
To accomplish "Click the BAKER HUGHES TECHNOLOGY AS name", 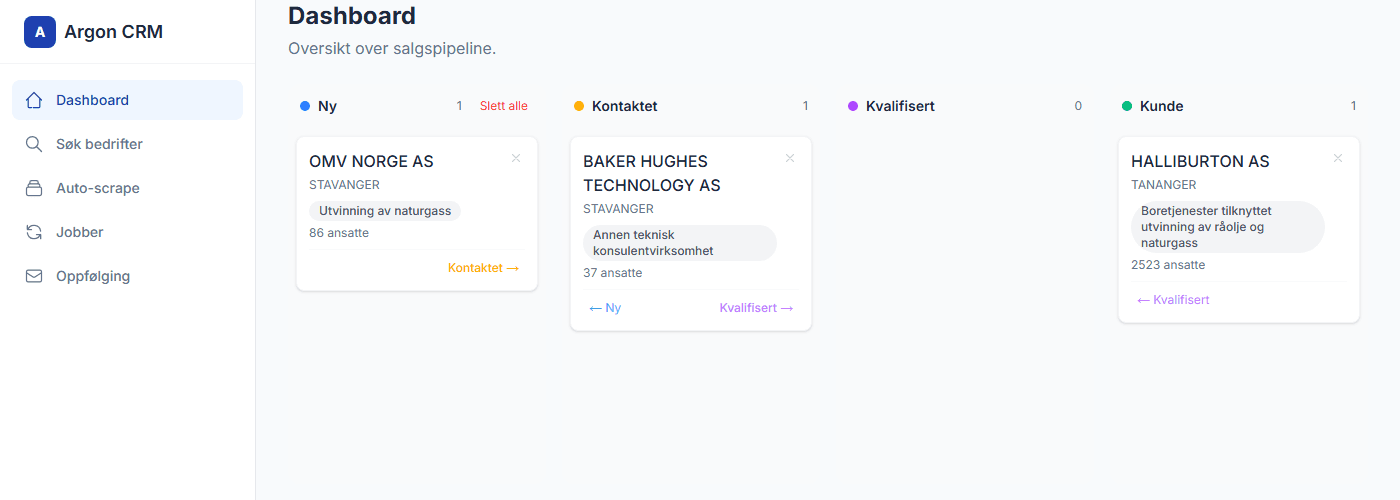I will click(x=652, y=173).
